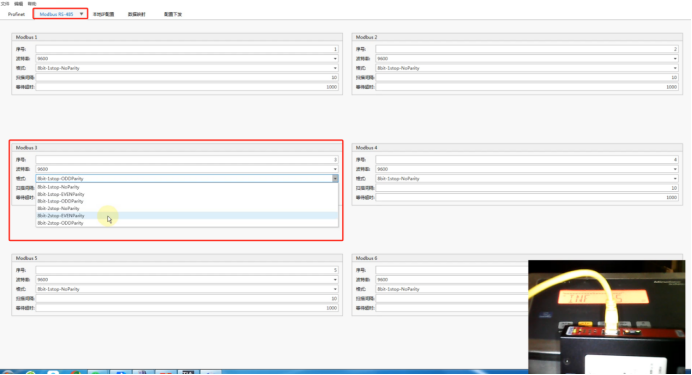Open the Modbus 2 baud rate dropdown
Image resolution: width=692 pixels, height=375 pixels.
pyautogui.click(x=527, y=59)
